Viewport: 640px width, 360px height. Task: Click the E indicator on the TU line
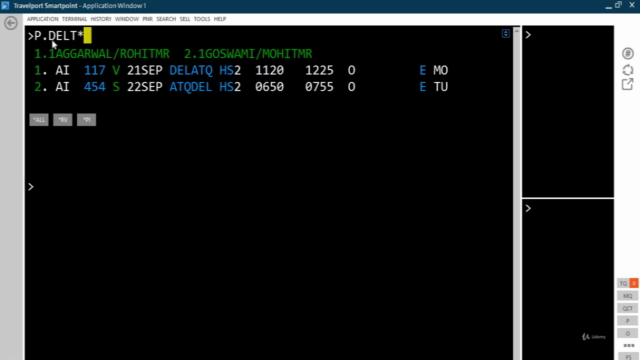[x=423, y=87]
